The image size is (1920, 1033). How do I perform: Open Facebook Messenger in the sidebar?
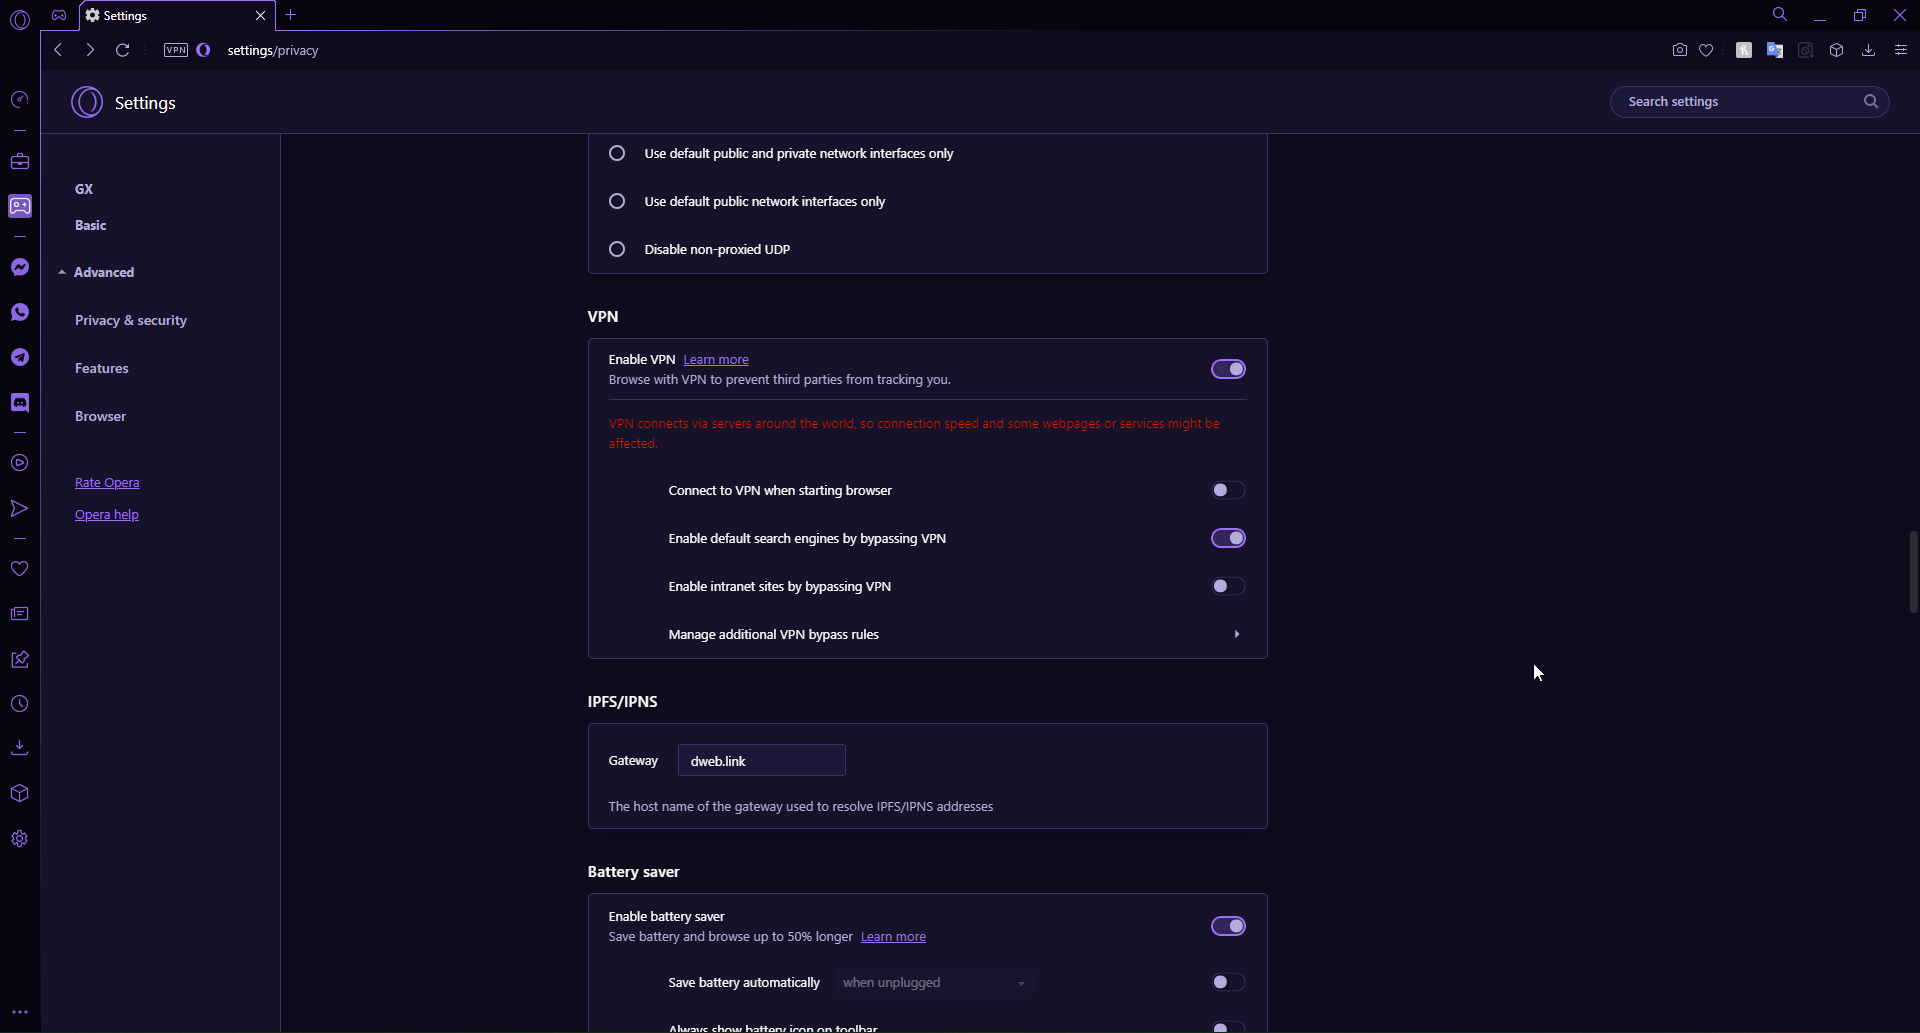[20, 267]
